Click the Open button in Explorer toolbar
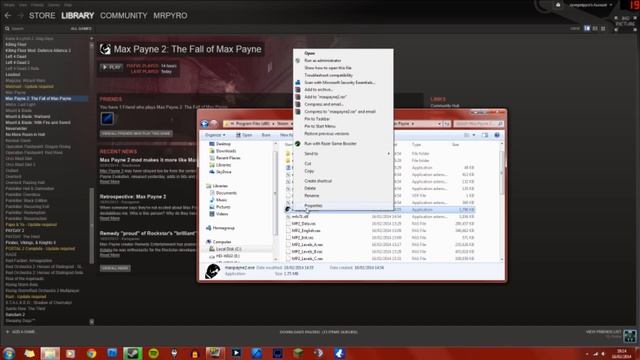 tap(244, 135)
